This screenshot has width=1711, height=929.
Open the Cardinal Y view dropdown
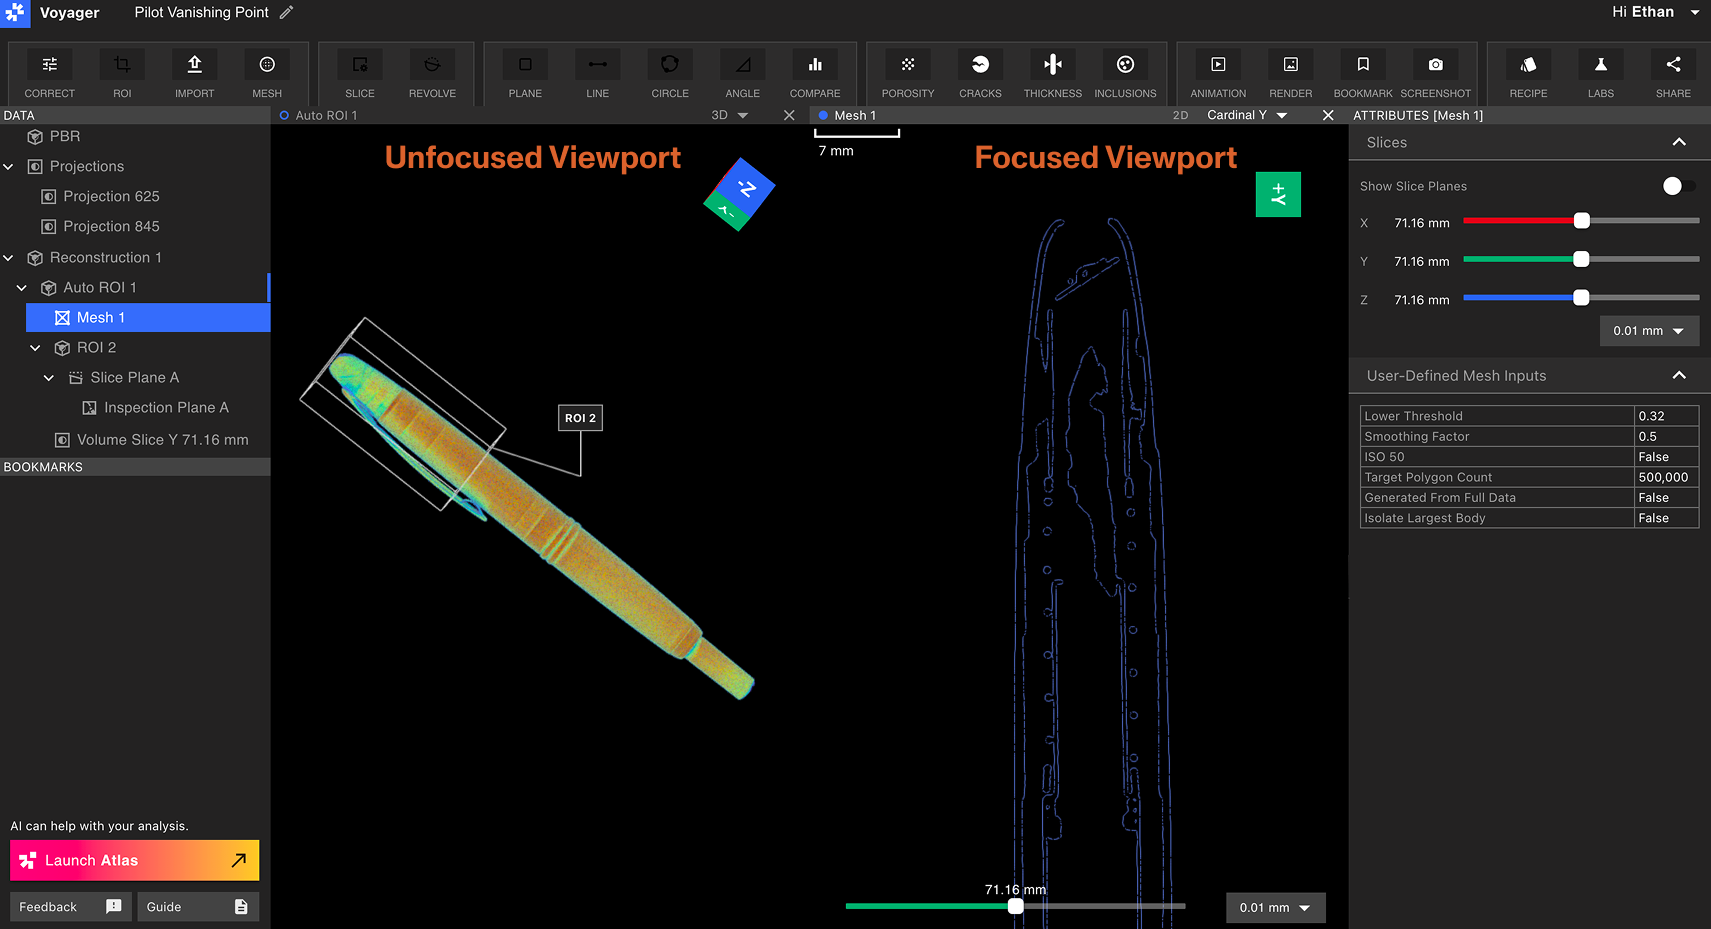coord(1246,115)
